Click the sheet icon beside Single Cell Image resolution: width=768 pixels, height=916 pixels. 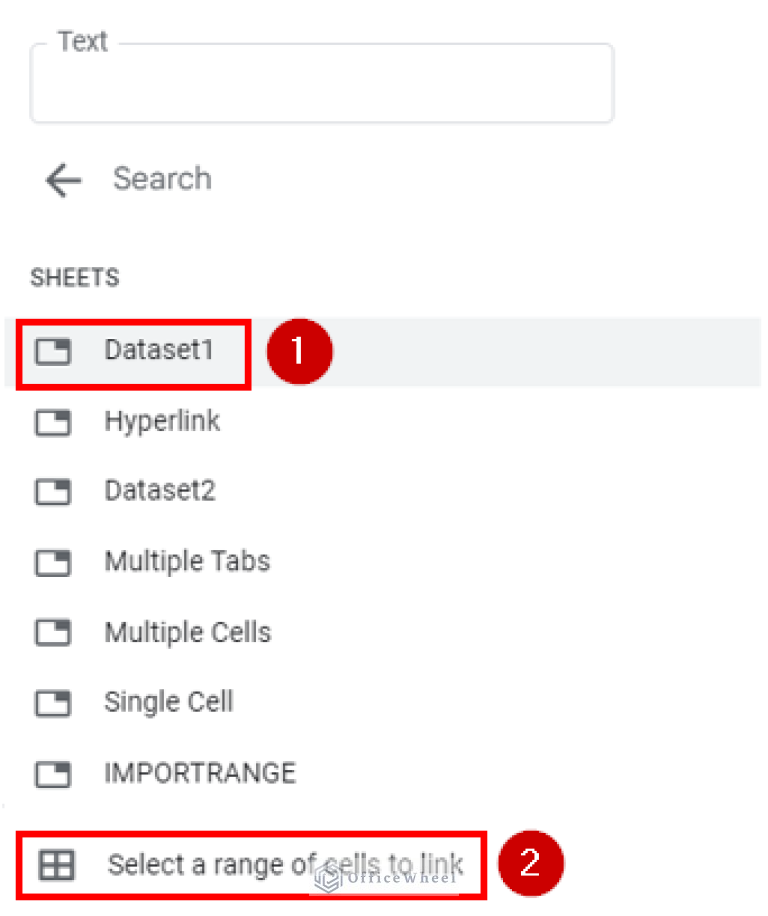[52, 703]
